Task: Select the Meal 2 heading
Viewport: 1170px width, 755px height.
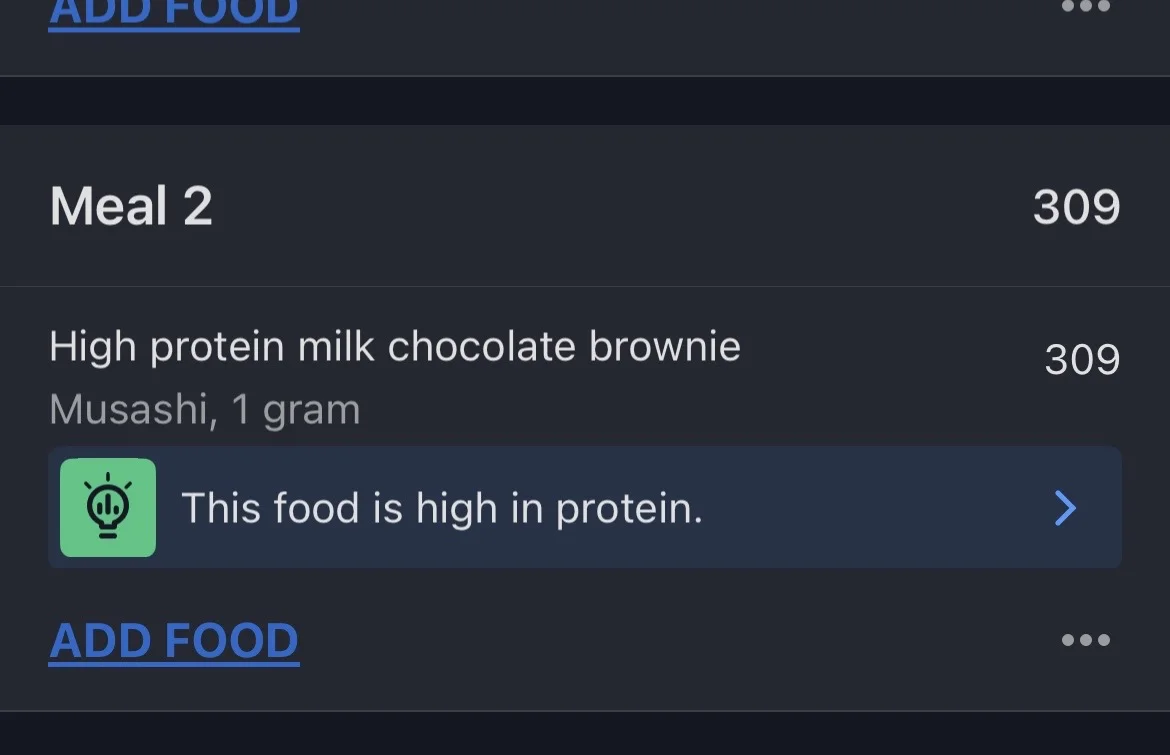Action: click(x=131, y=207)
